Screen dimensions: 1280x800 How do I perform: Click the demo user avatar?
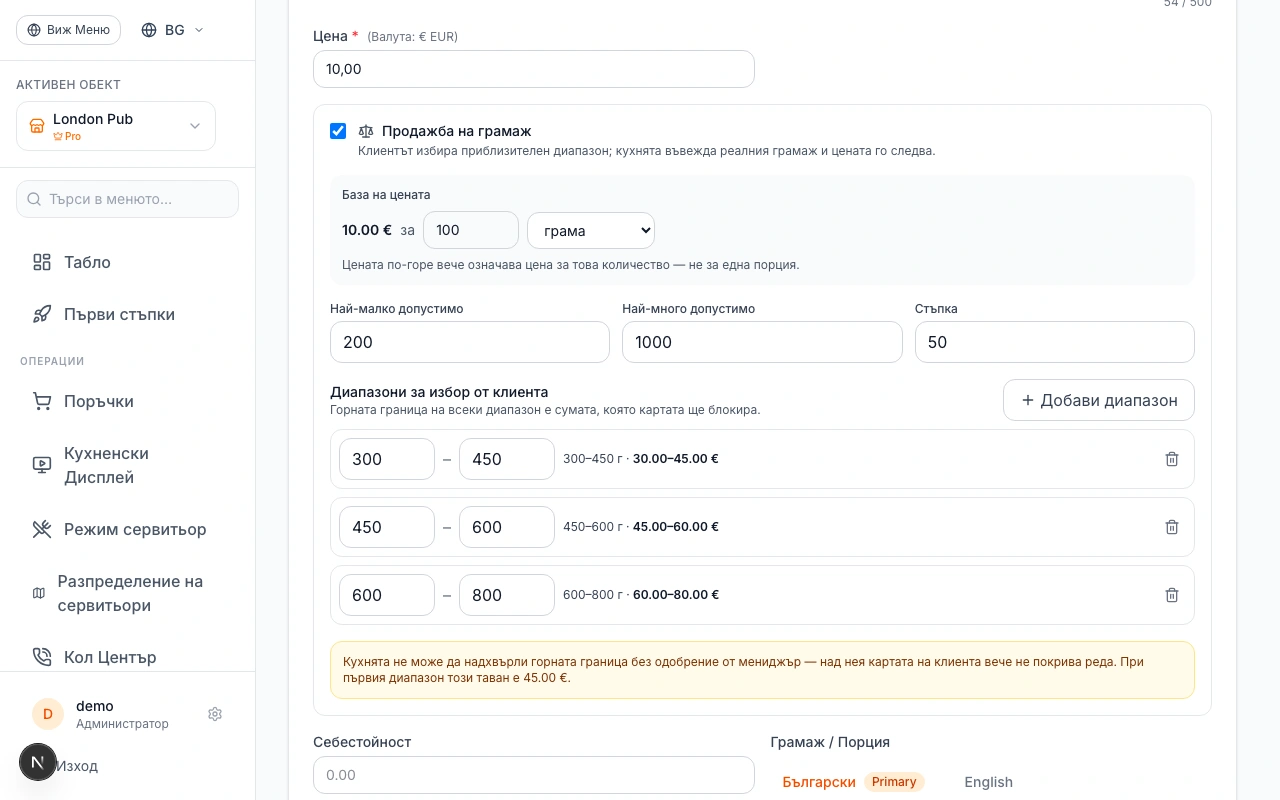pos(48,714)
